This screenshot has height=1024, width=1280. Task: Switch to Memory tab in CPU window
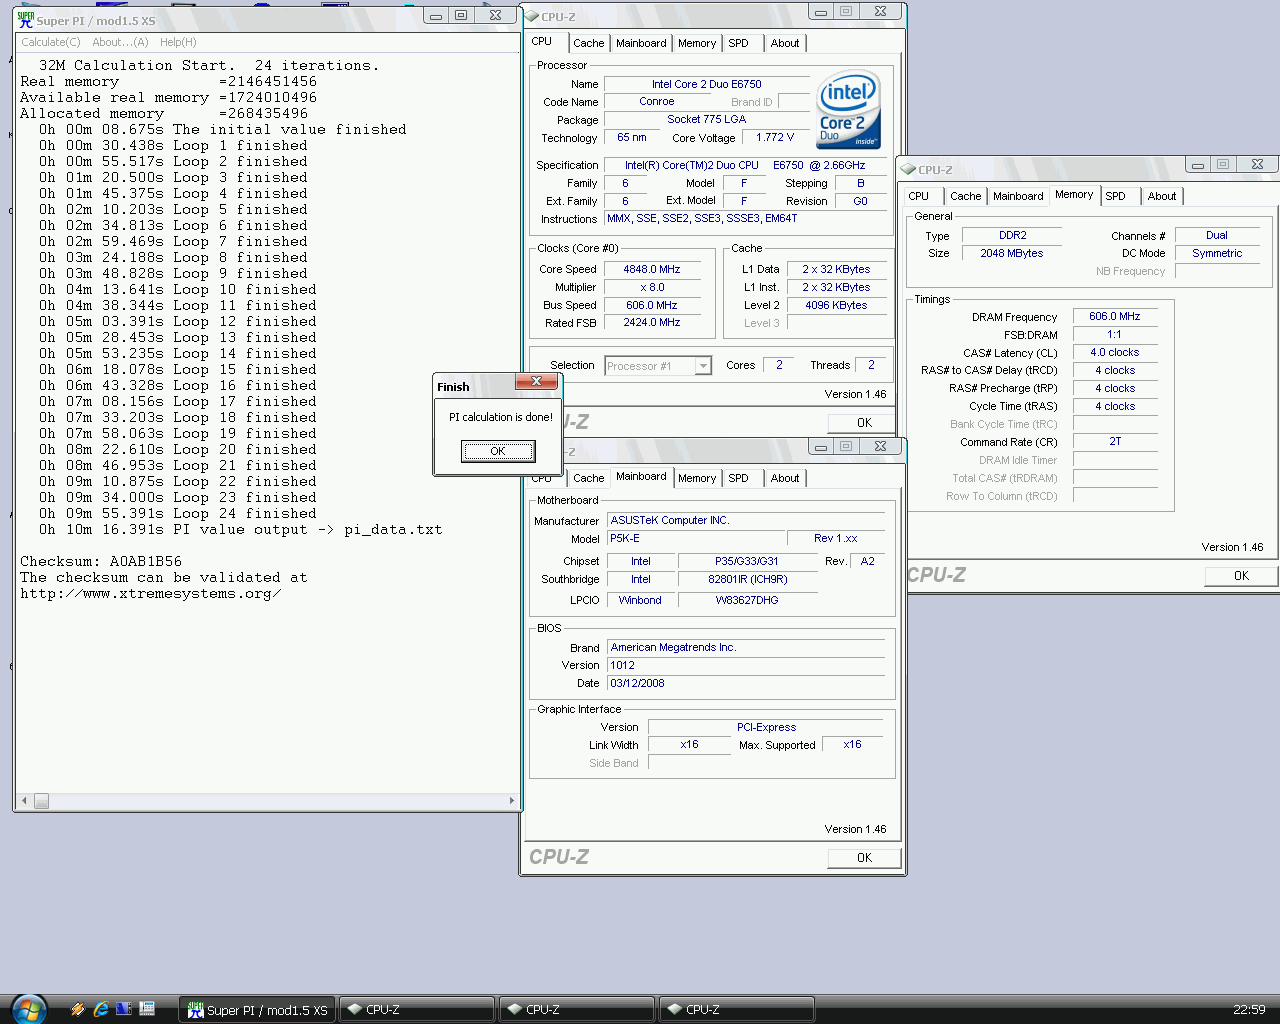click(x=697, y=43)
